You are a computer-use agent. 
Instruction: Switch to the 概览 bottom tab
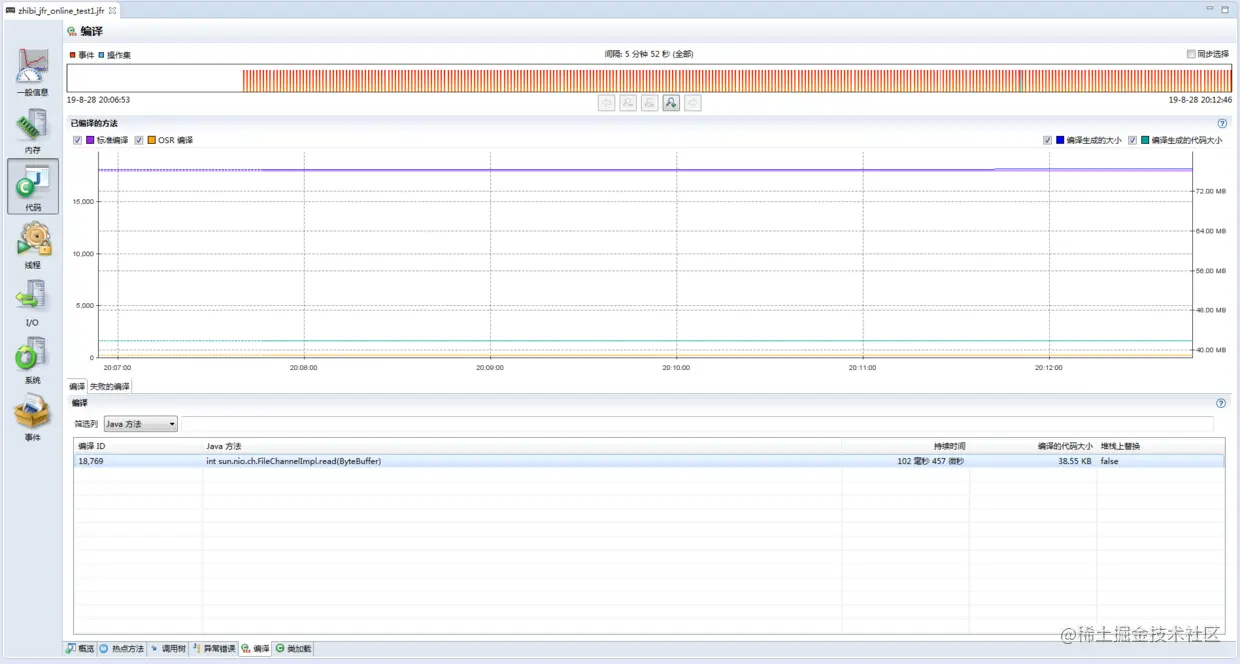click(x=80, y=649)
